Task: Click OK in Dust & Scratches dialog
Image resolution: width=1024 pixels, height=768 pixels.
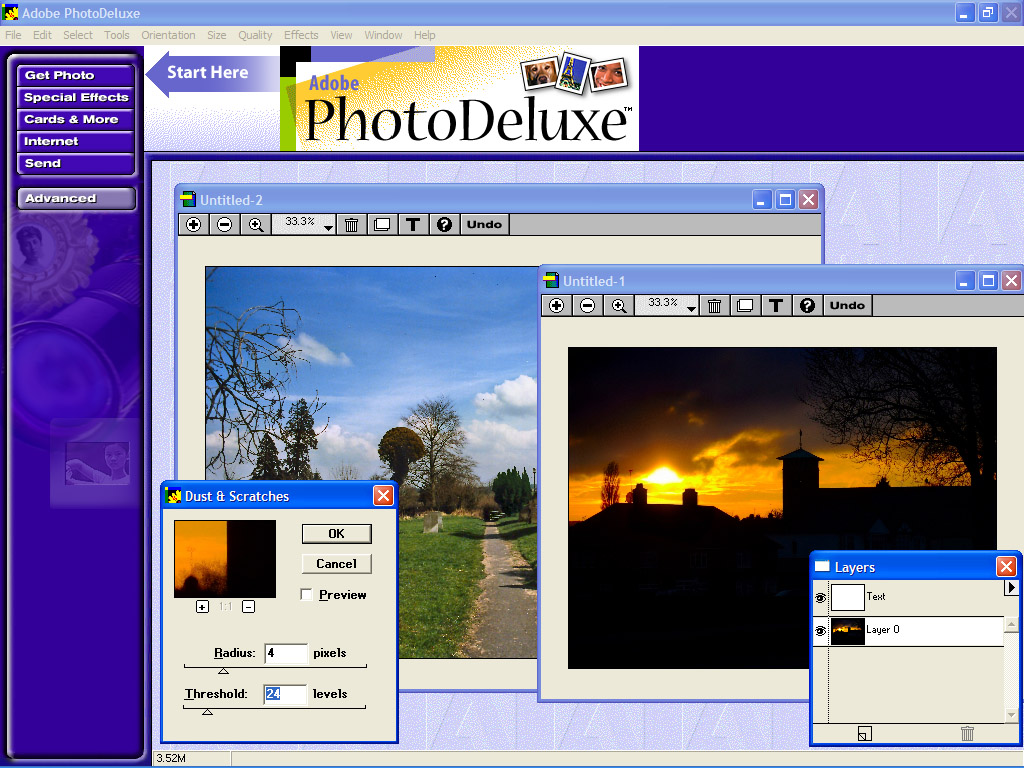Action: pos(336,534)
